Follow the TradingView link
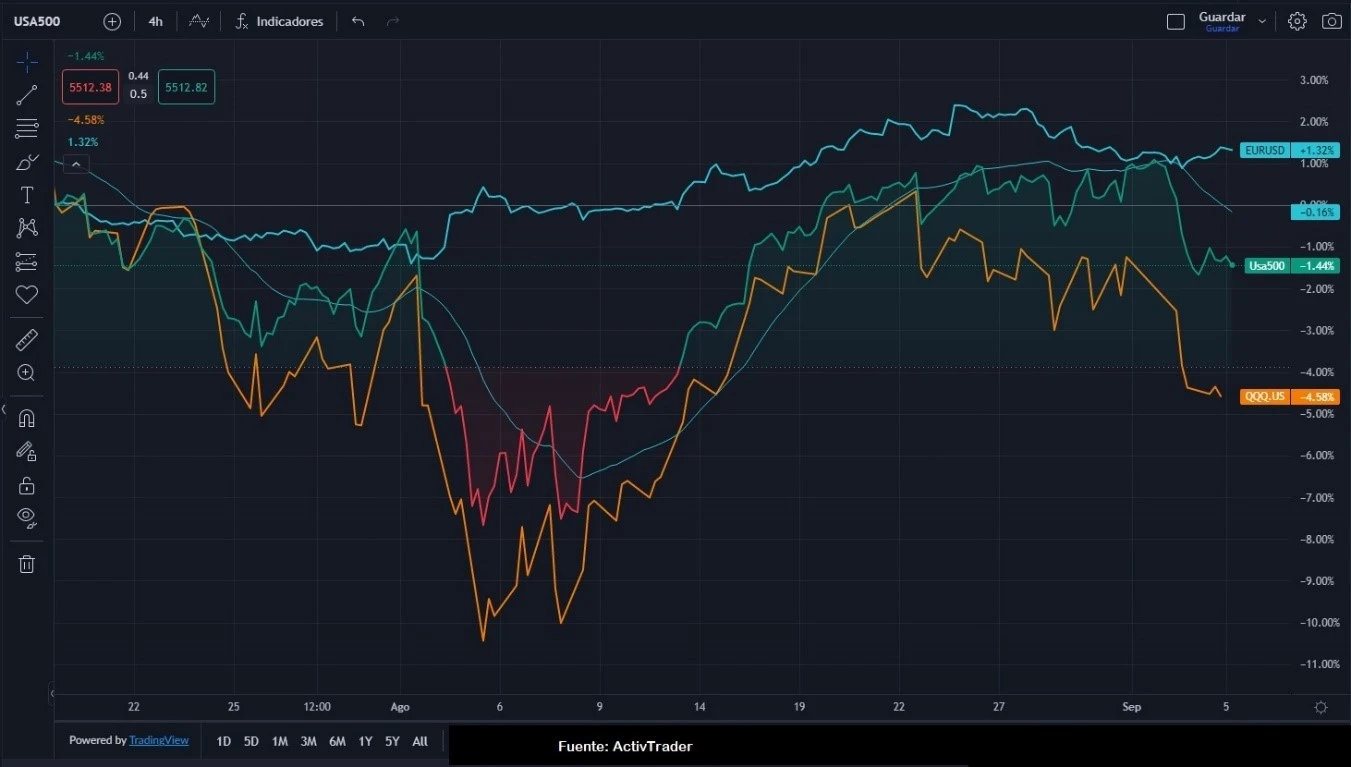 159,741
